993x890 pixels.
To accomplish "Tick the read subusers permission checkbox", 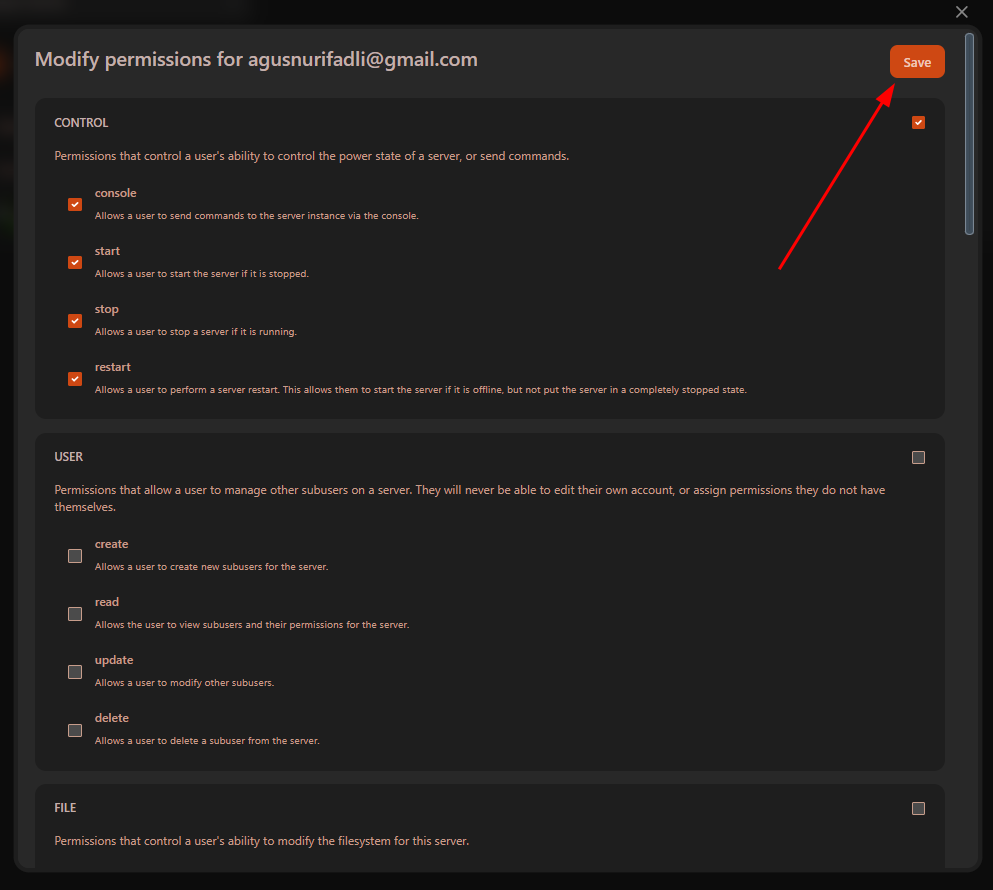I will tap(75, 614).
